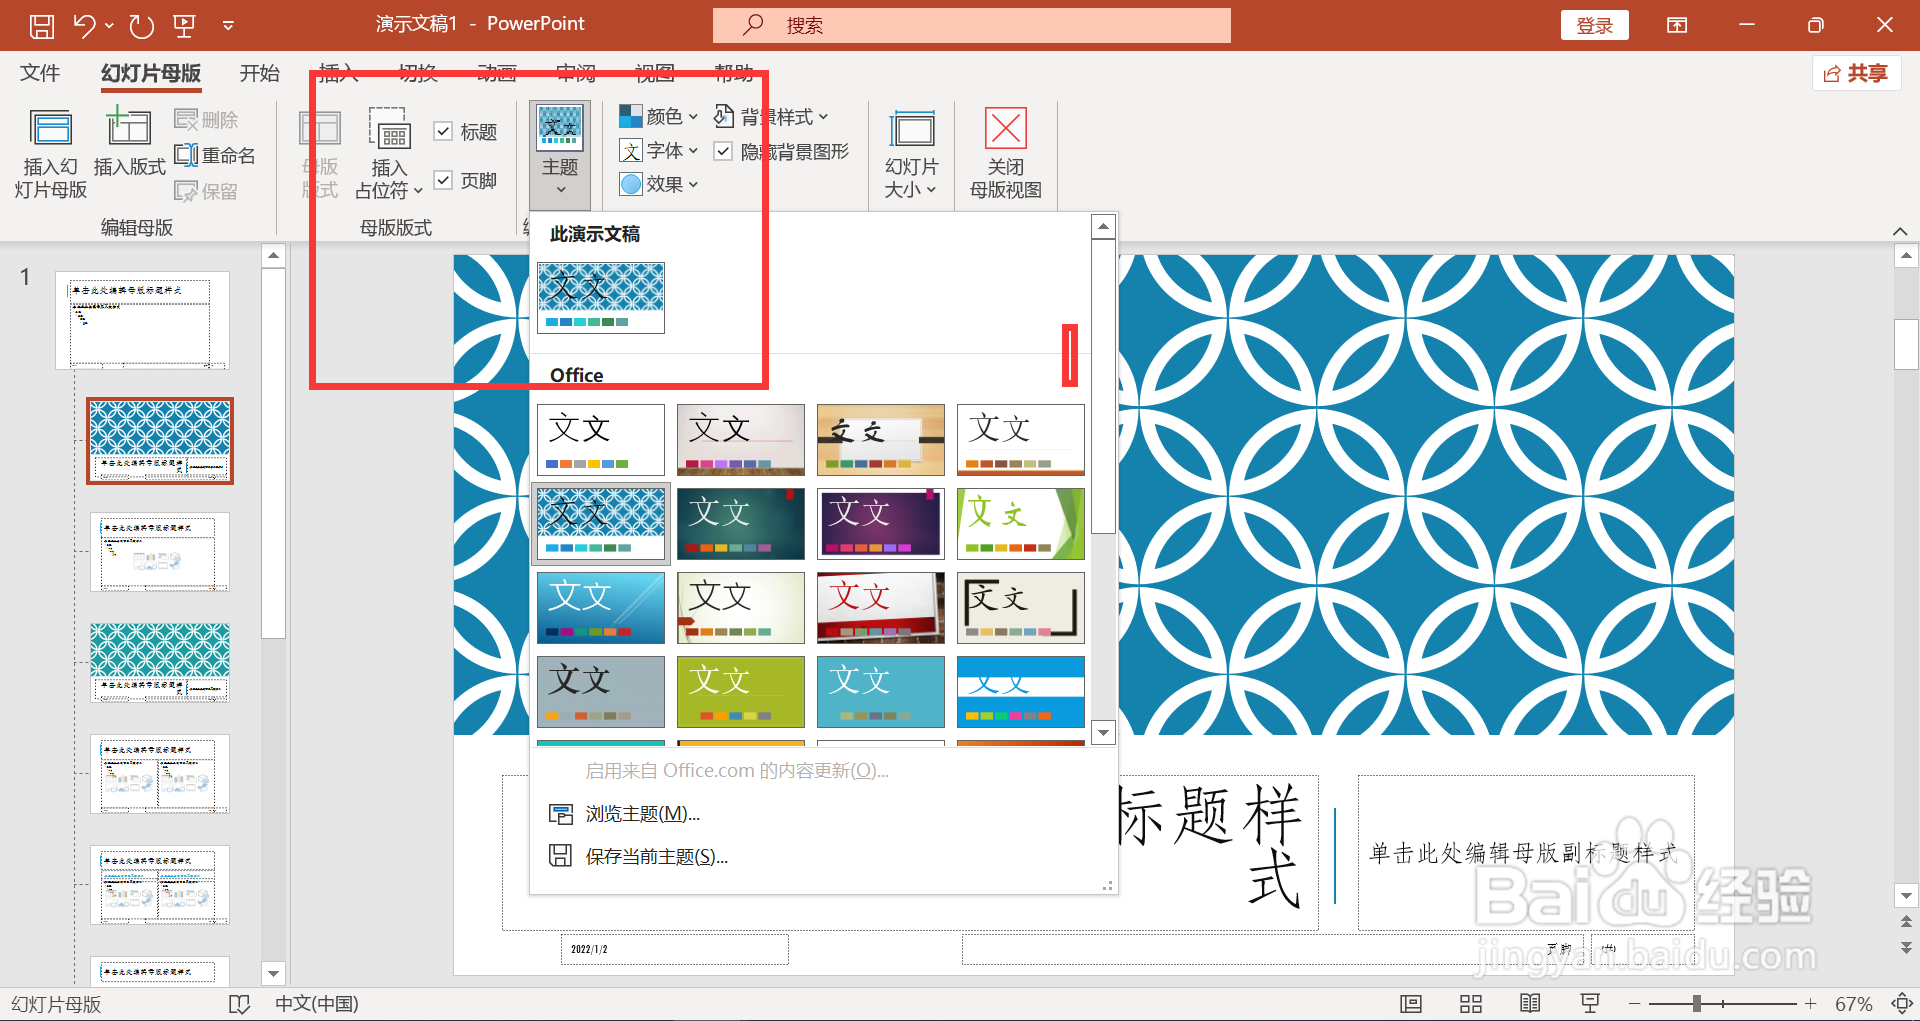Click the Redo icon in title bar

[141, 26]
